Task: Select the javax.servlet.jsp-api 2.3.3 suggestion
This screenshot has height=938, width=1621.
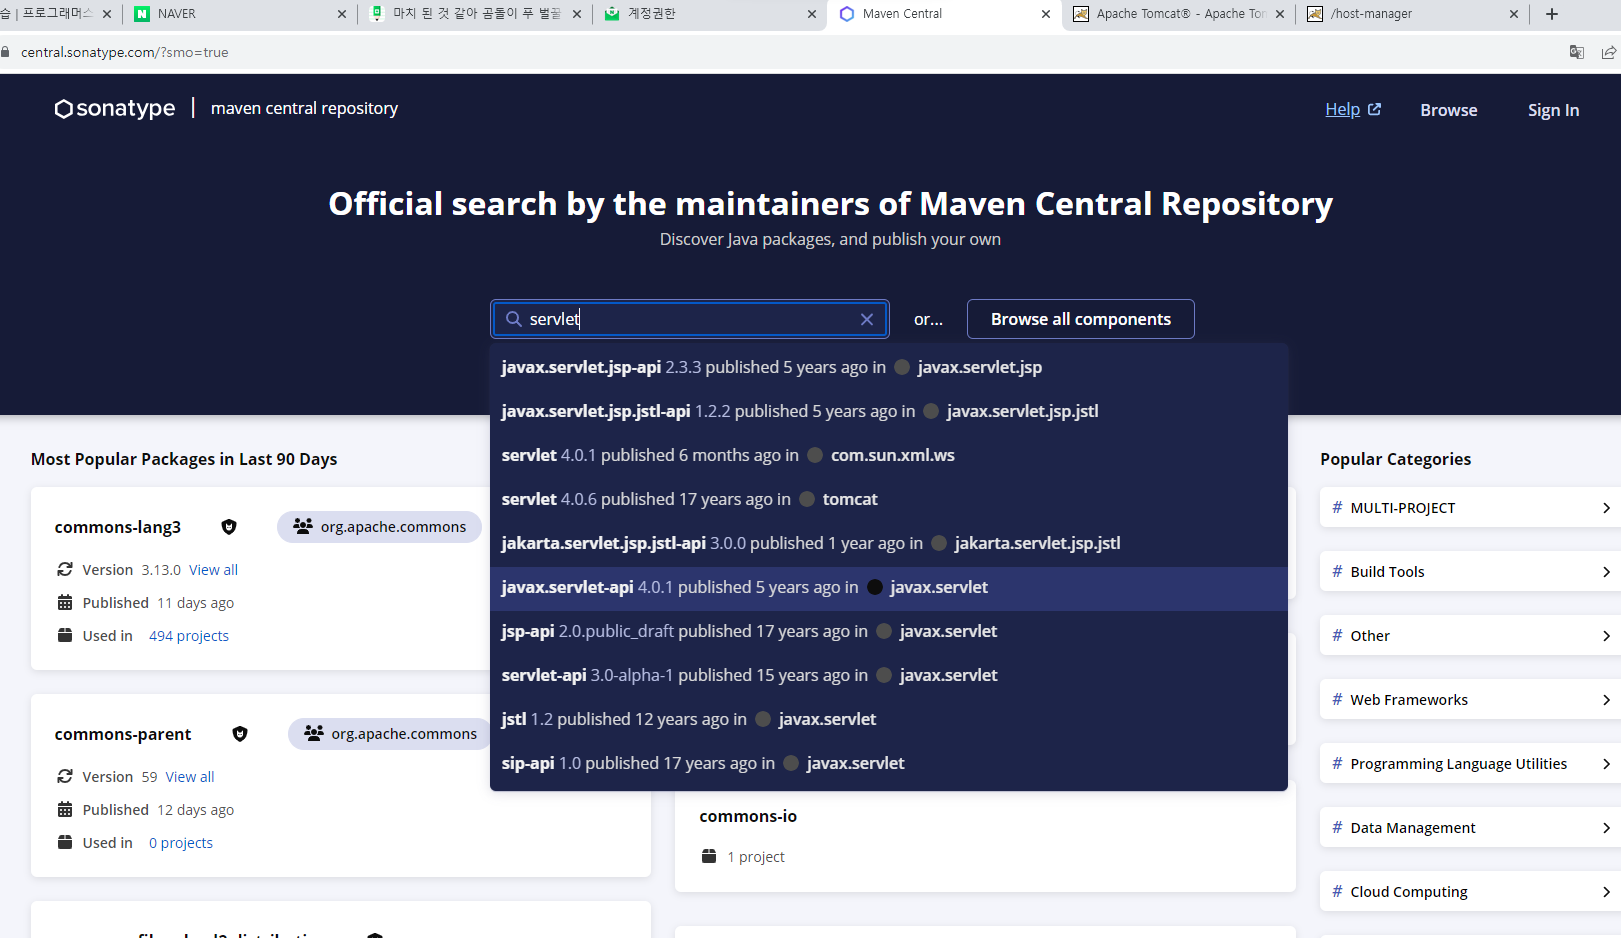Action: point(889,367)
